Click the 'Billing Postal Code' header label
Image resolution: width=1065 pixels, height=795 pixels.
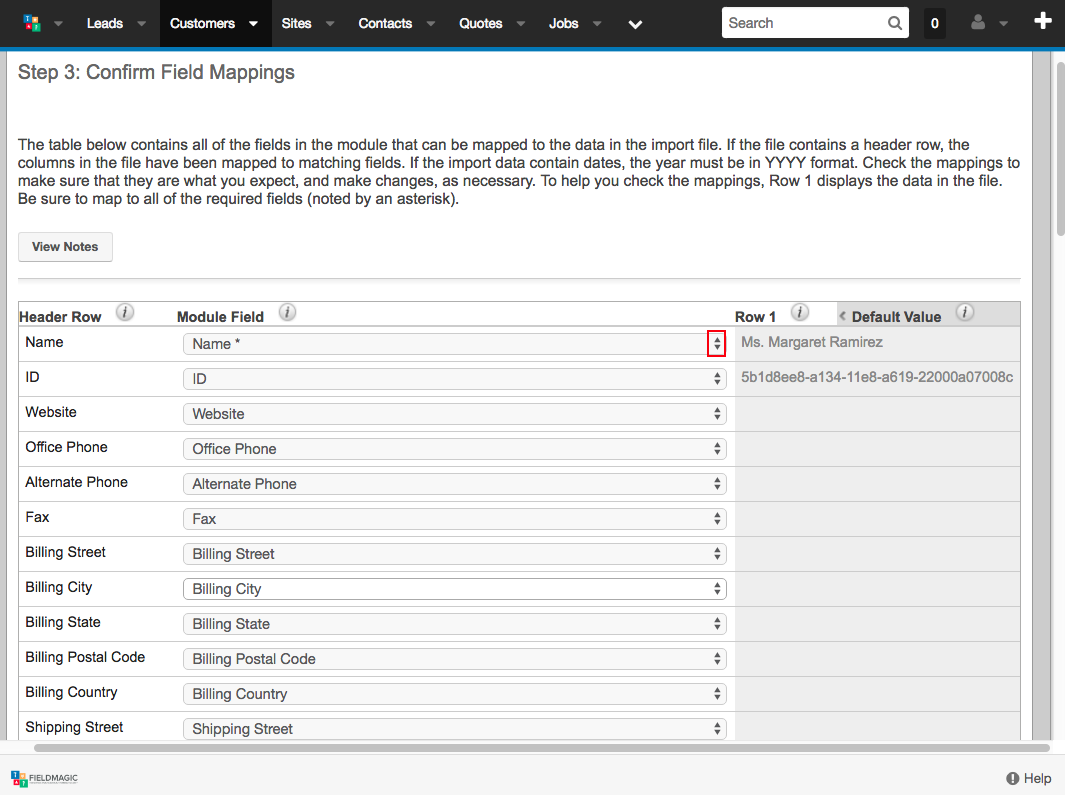point(85,657)
